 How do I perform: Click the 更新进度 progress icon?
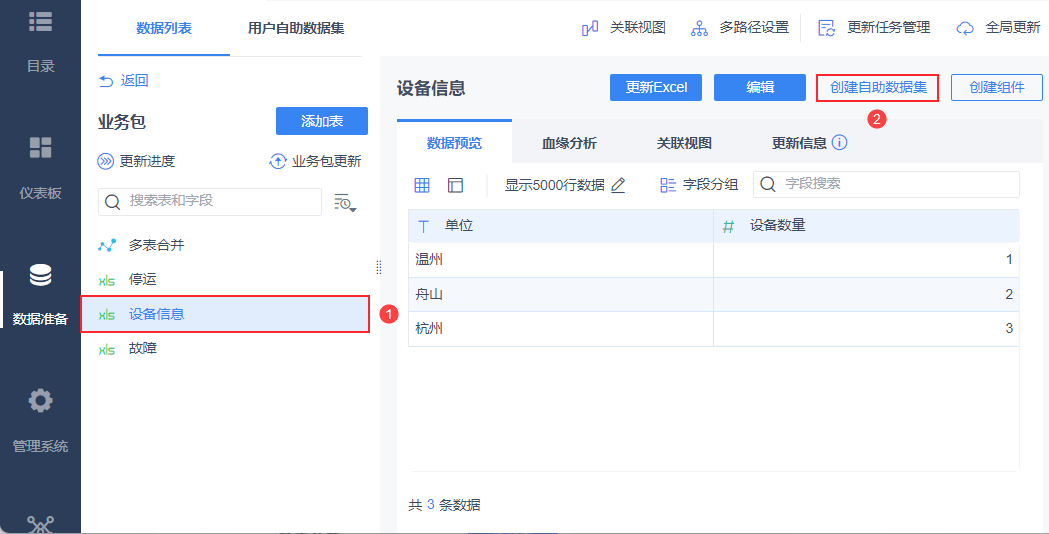coord(106,161)
